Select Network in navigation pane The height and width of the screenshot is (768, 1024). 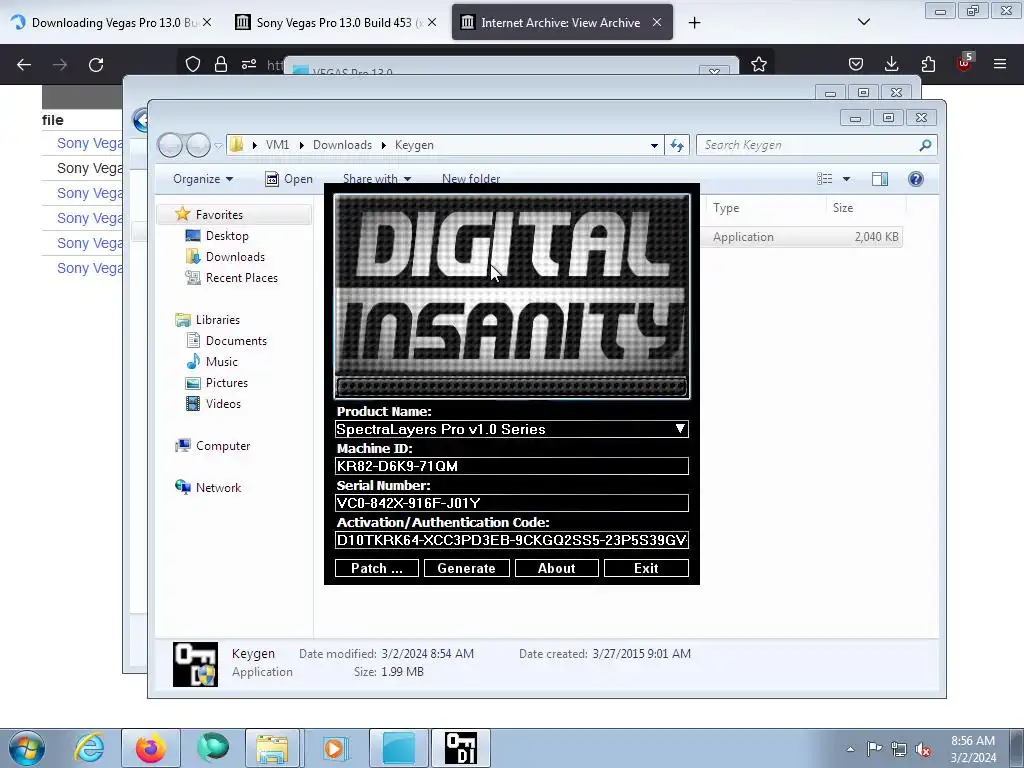218,488
